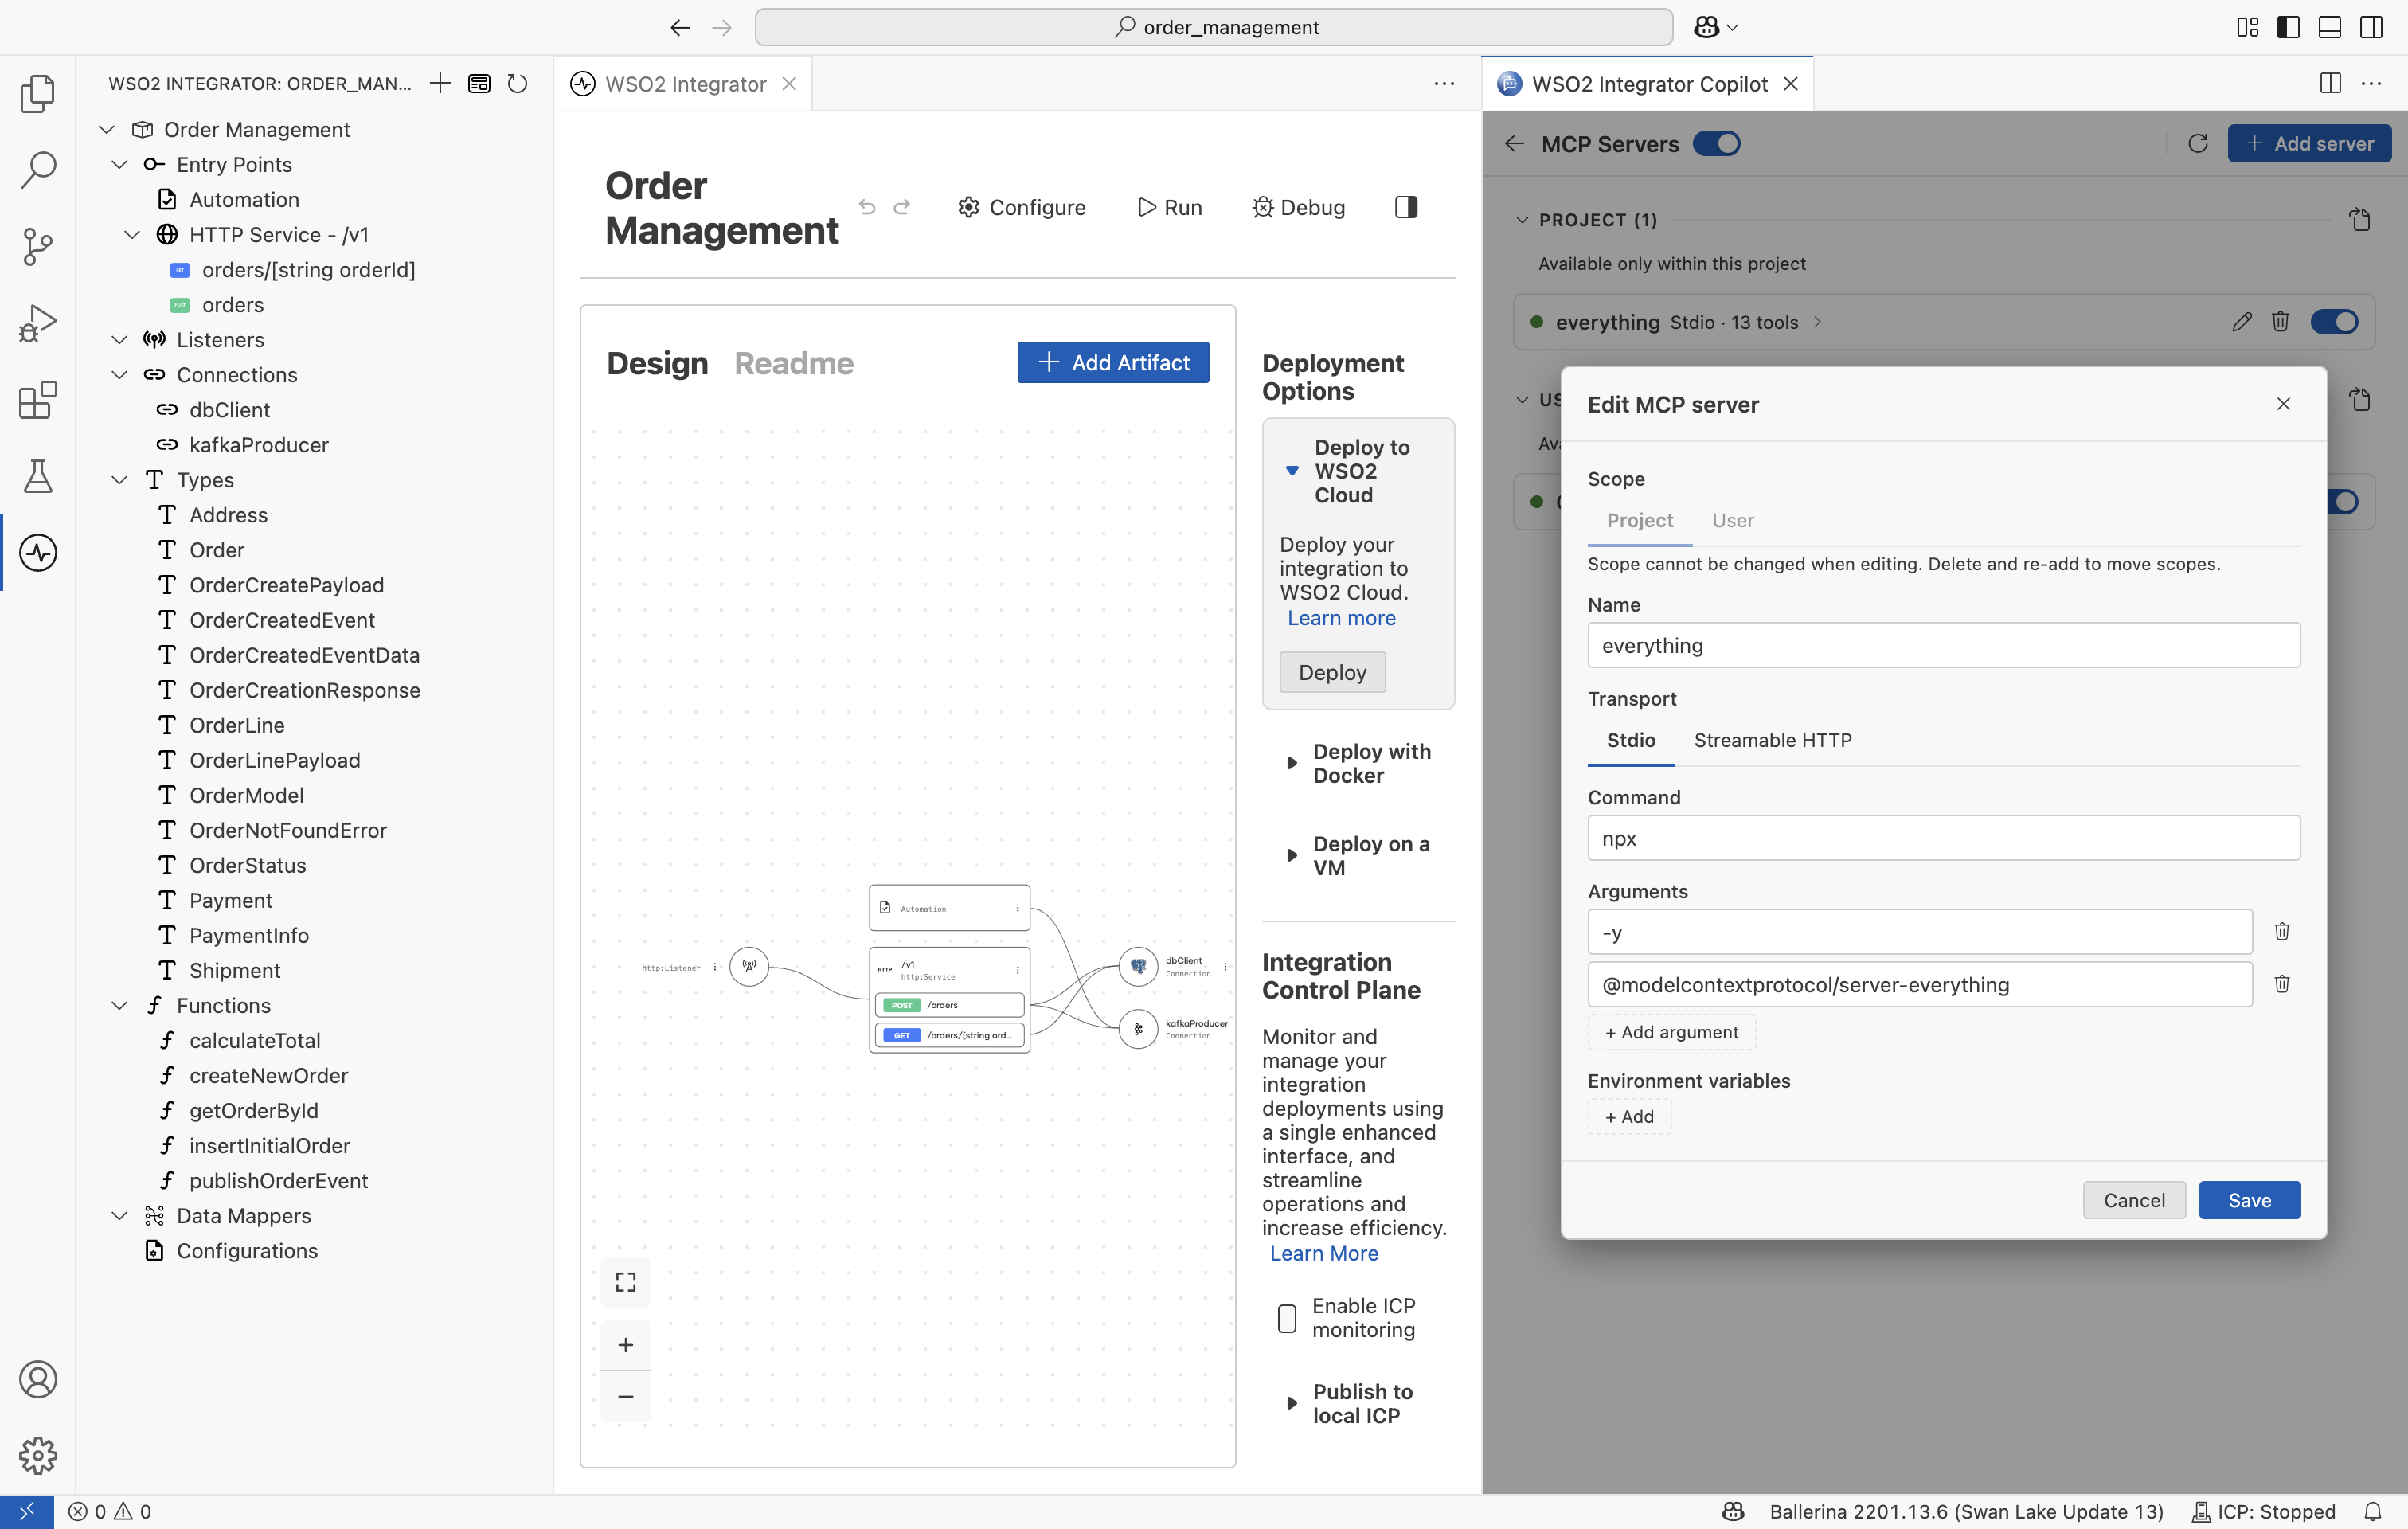Click the Name input field
The height and width of the screenshot is (1529, 2408).
pyautogui.click(x=1943, y=645)
